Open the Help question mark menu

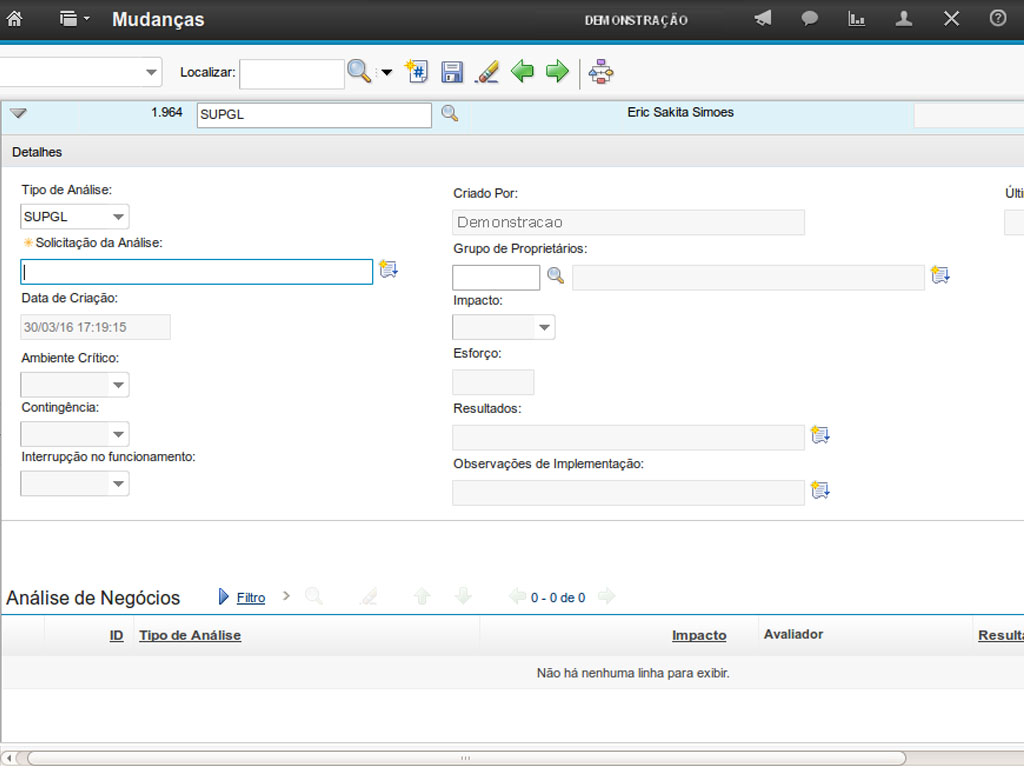pyautogui.click(x=997, y=19)
